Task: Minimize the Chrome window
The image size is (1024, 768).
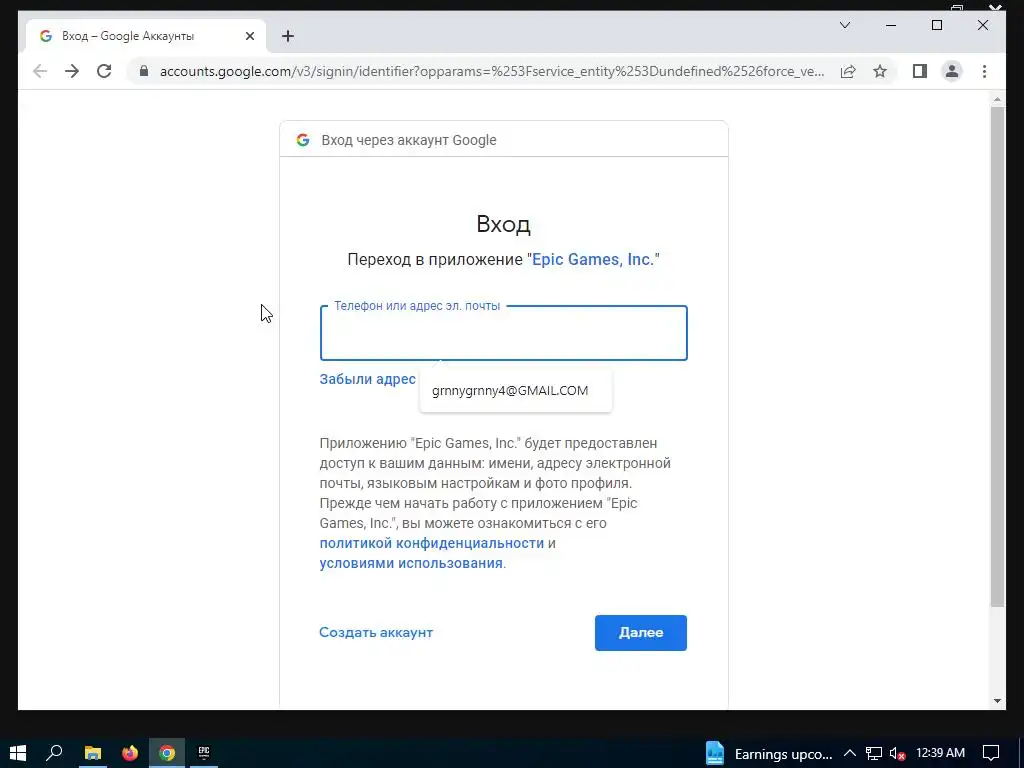Action: pos(891,25)
